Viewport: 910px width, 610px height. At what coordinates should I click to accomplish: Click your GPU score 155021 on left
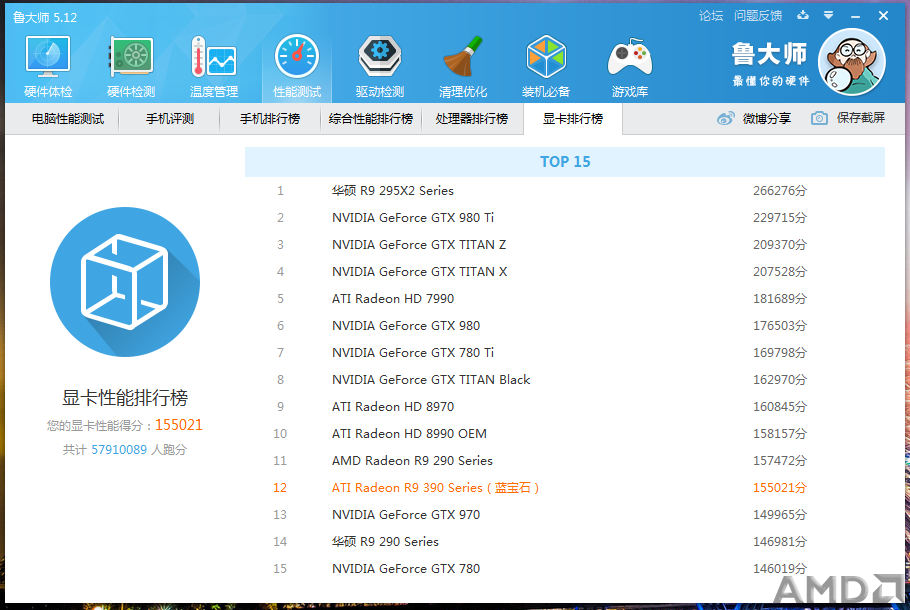[179, 425]
